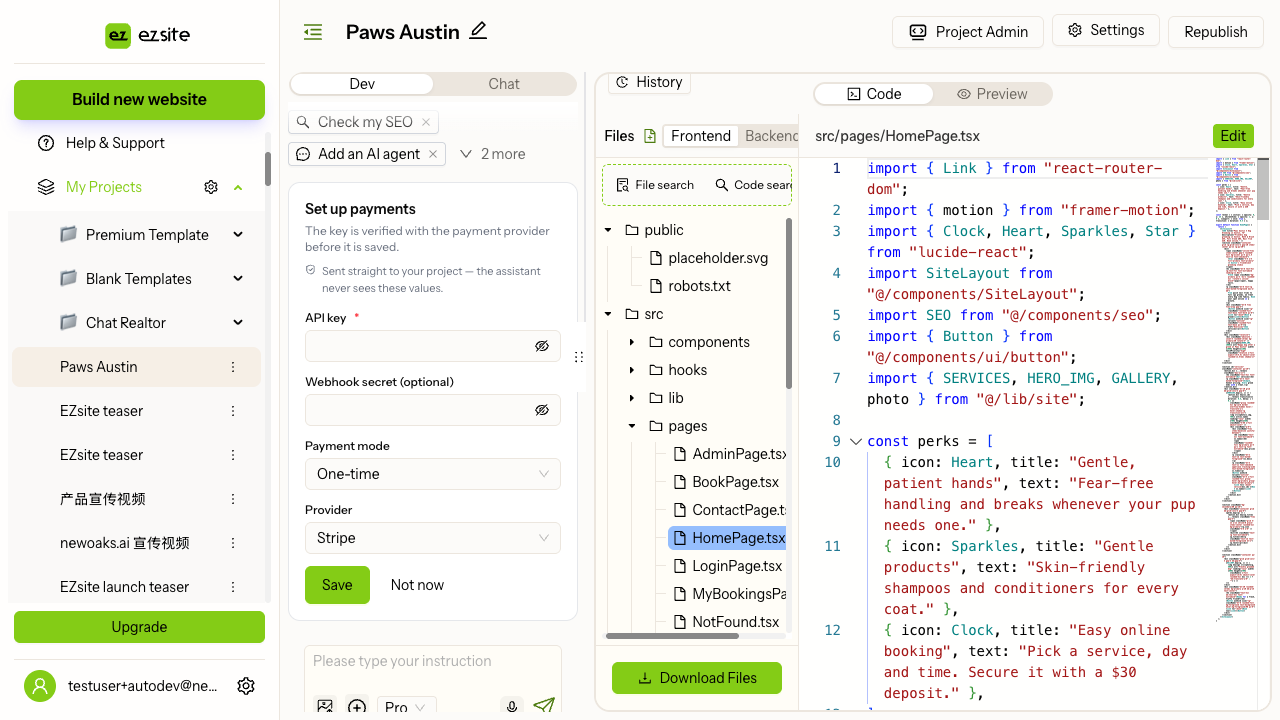The image size is (1280, 720).
Task: Select the Backend files tab
Action: (771, 136)
